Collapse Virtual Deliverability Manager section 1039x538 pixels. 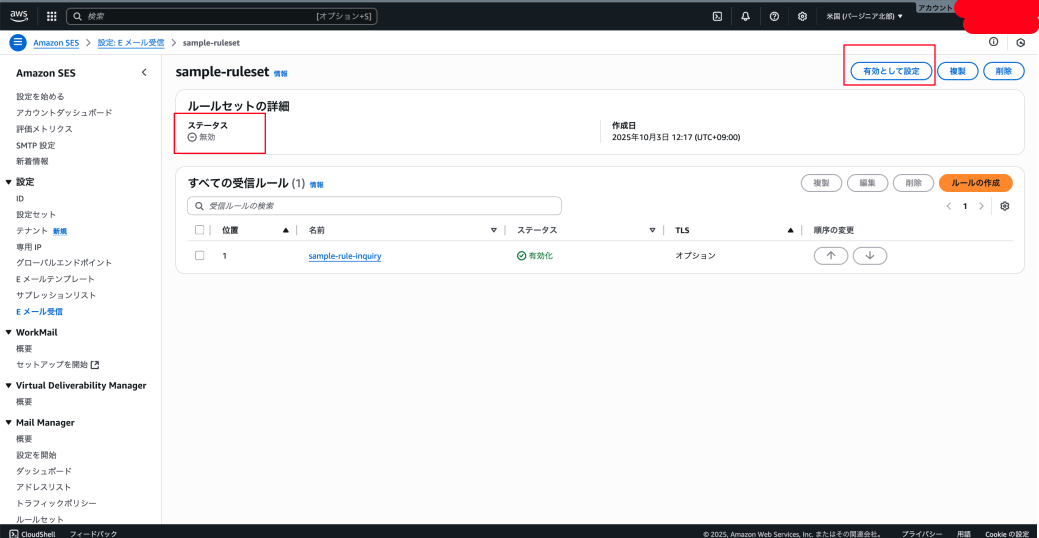click(x=8, y=385)
